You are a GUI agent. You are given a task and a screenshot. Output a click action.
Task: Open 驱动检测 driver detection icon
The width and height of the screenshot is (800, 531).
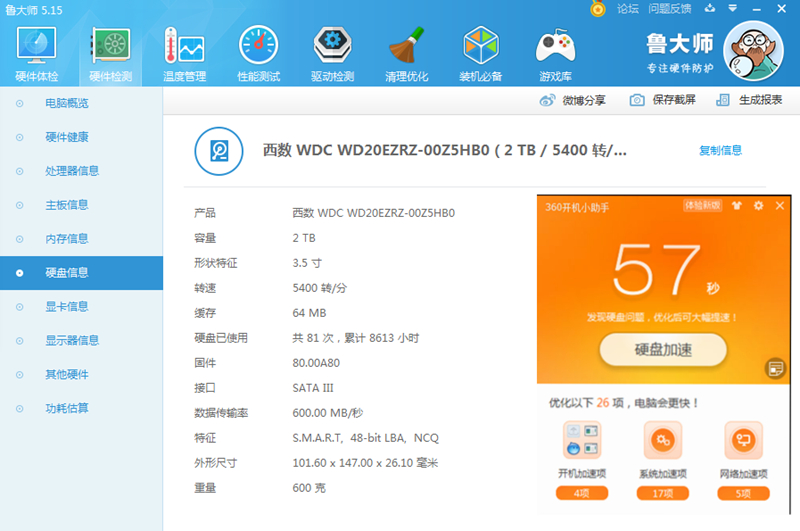333,54
